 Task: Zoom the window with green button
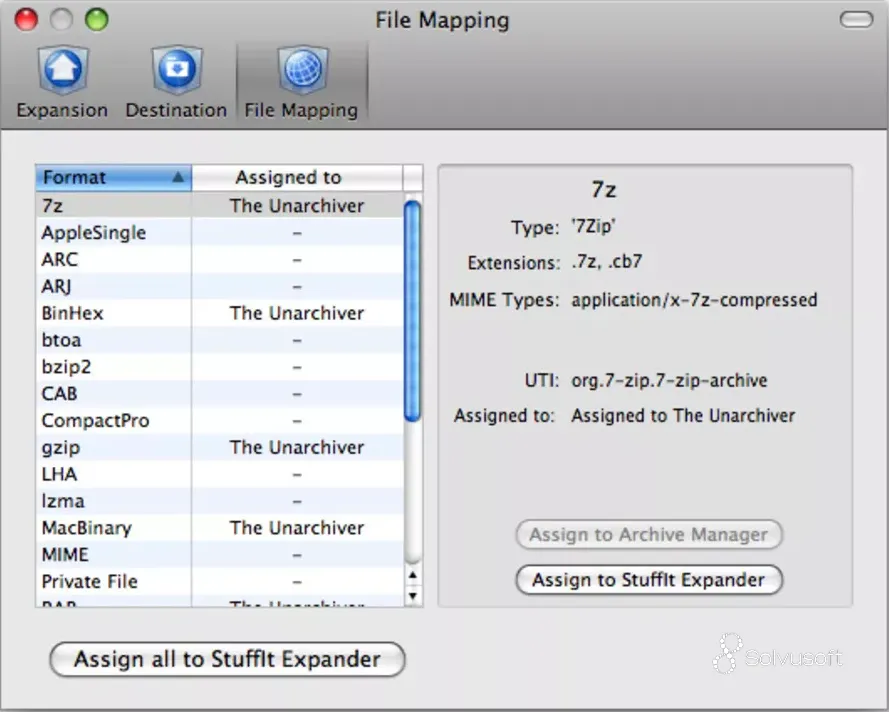point(96,20)
